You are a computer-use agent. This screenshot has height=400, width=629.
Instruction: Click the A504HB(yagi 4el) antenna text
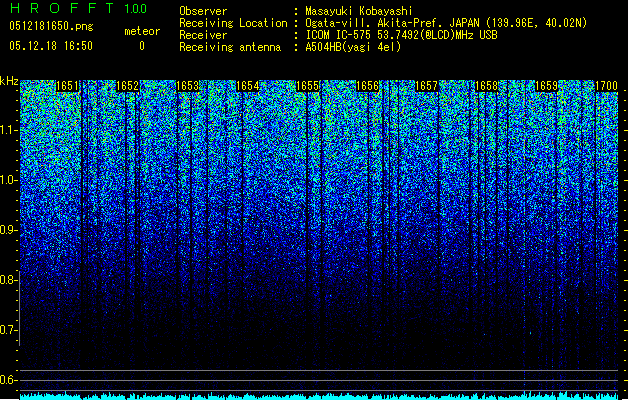click(x=353, y=47)
